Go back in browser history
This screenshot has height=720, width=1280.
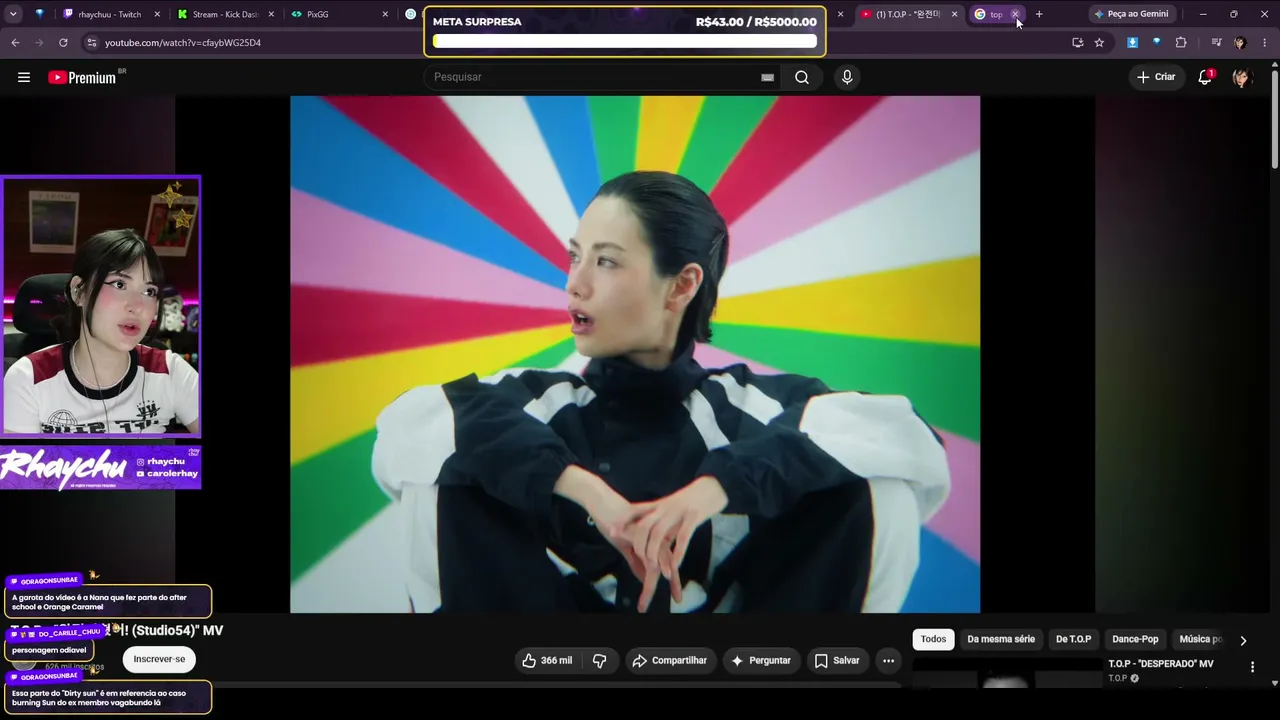15,43
